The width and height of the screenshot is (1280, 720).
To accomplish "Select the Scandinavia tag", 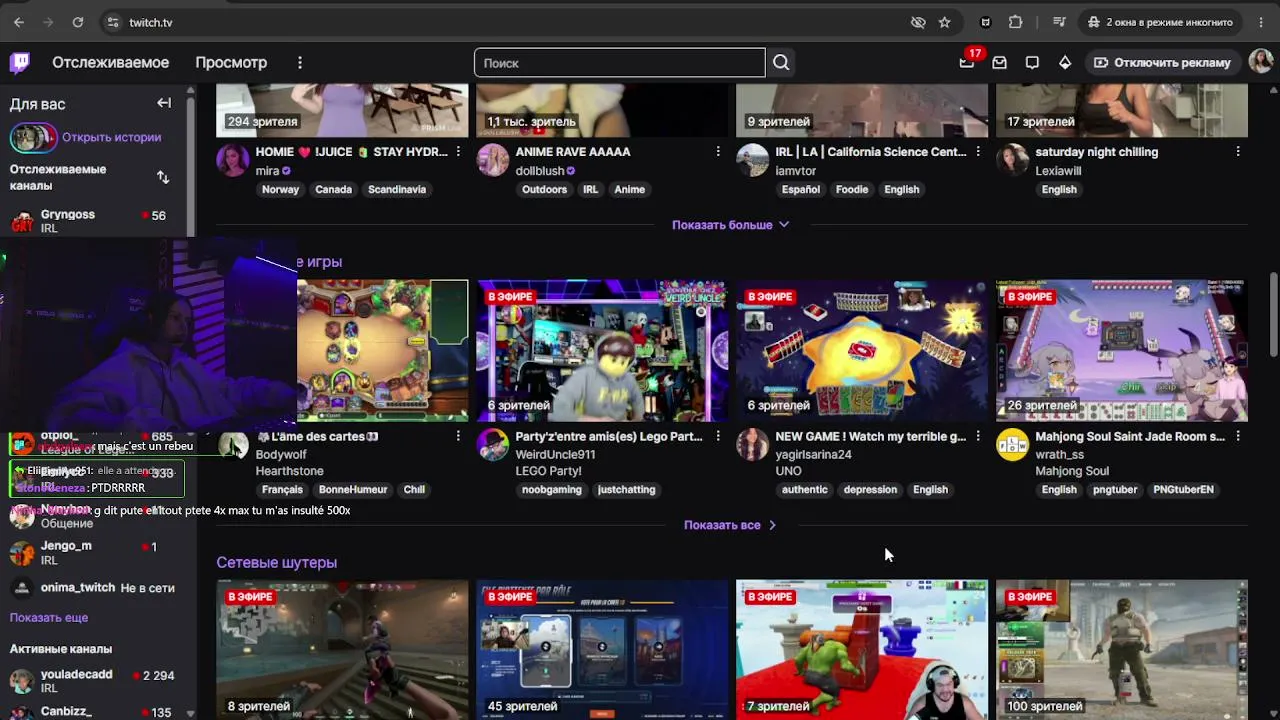I will tap(397, 190).
